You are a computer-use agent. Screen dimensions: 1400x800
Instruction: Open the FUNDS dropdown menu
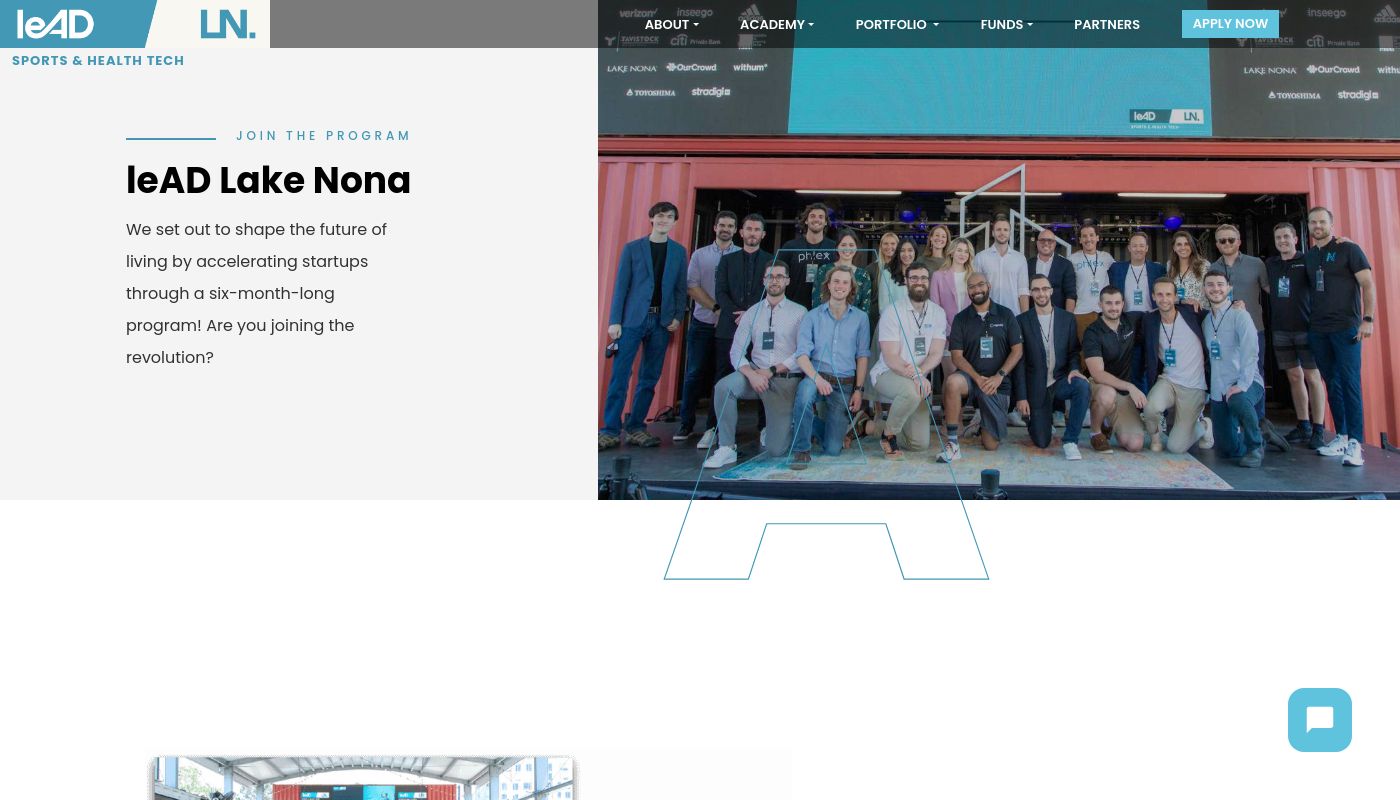click(x=1006, y=25)
